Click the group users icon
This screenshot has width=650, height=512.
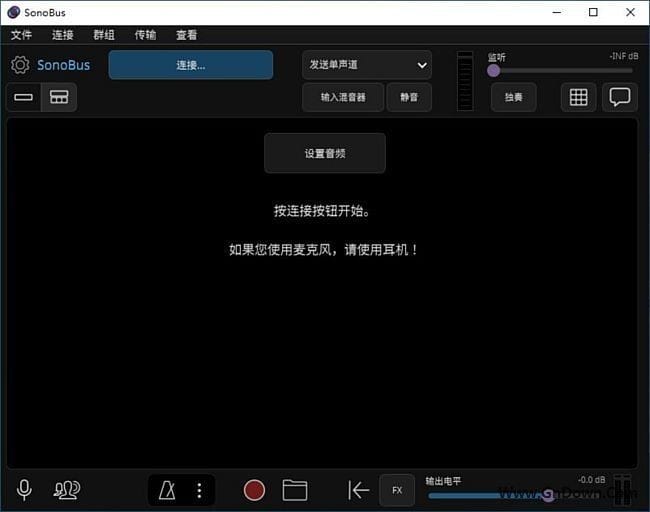(x=67, y=490)
